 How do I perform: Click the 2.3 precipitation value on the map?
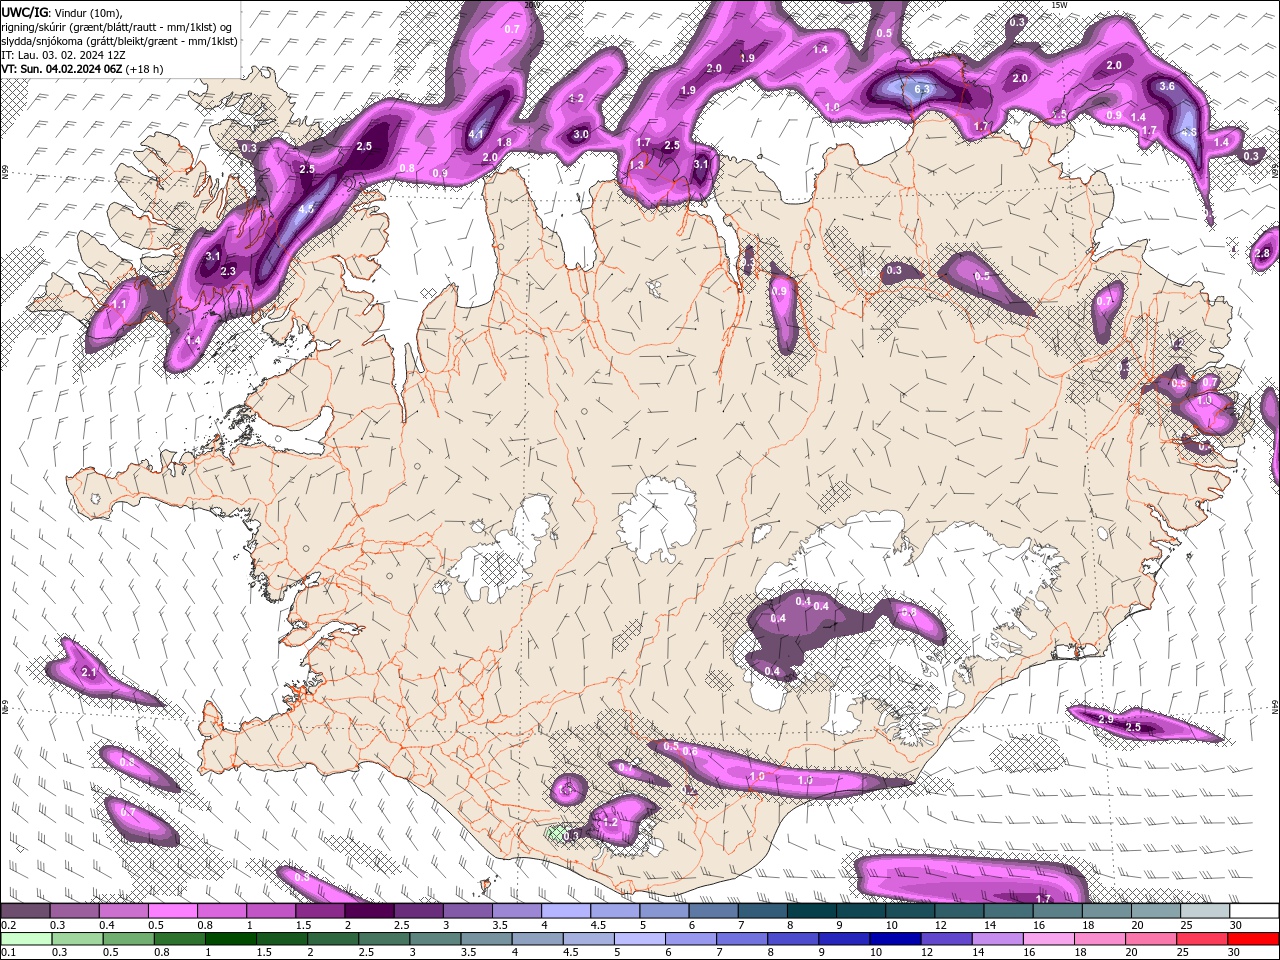pyautogui.click(x=228, y=271)
